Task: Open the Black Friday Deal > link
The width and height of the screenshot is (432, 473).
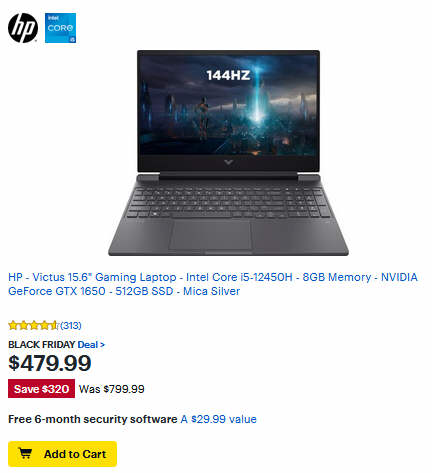Action: pyautogui.click(x=91, y=345)
